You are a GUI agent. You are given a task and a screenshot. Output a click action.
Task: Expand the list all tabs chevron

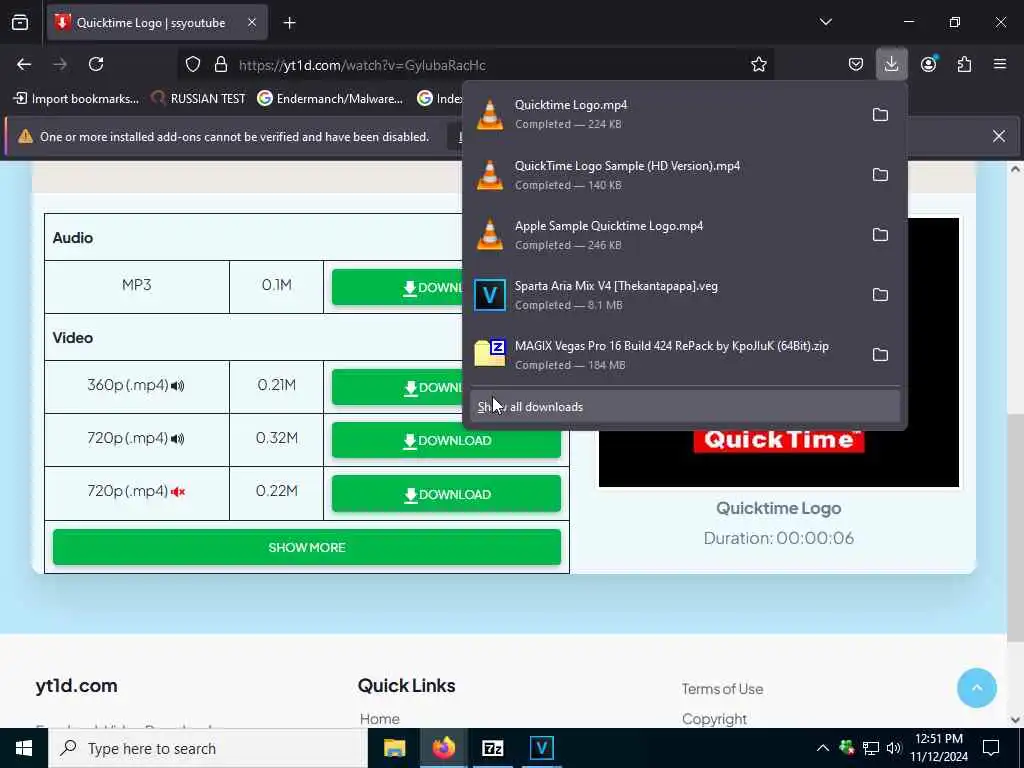[825, 22]
